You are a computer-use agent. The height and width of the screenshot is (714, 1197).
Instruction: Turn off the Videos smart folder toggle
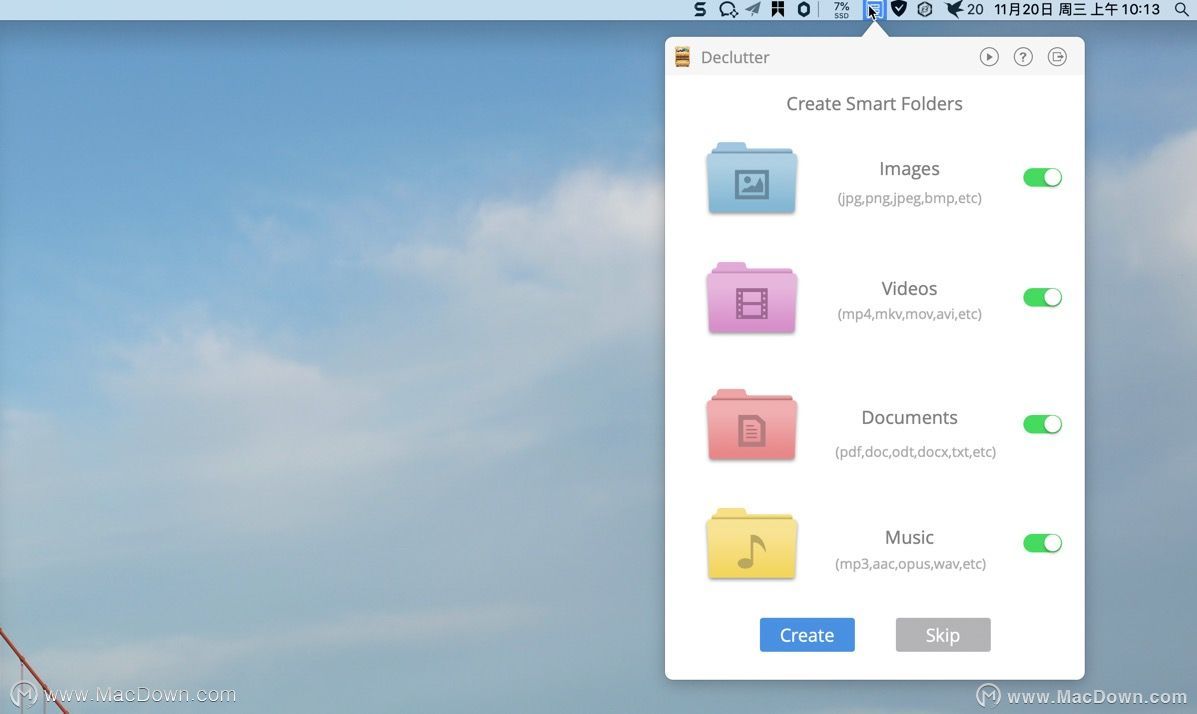pyautogui.click(x=1042, y=297)
